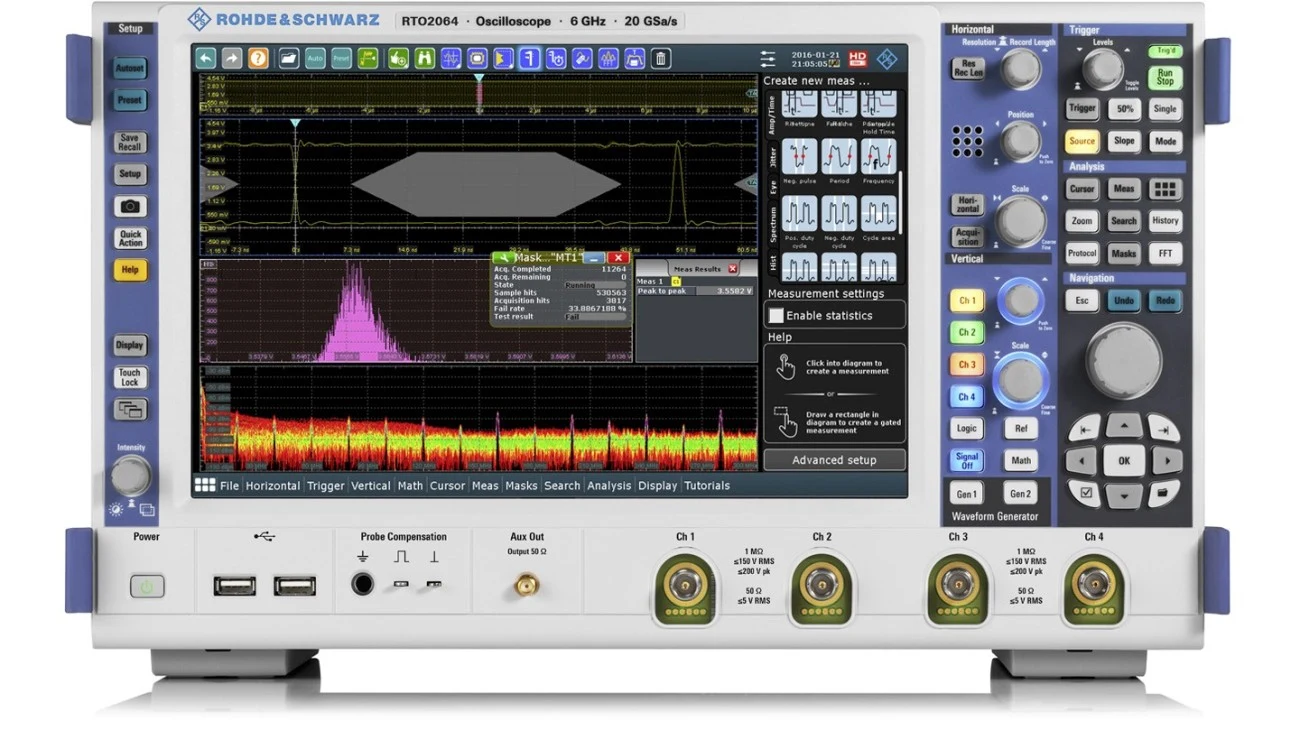The width and height of the screenshot is (1300, 731).
Task: Click the Rohde & Schwarz diamond logo icon
Action: pyautogui.click(x=887, y=59)
